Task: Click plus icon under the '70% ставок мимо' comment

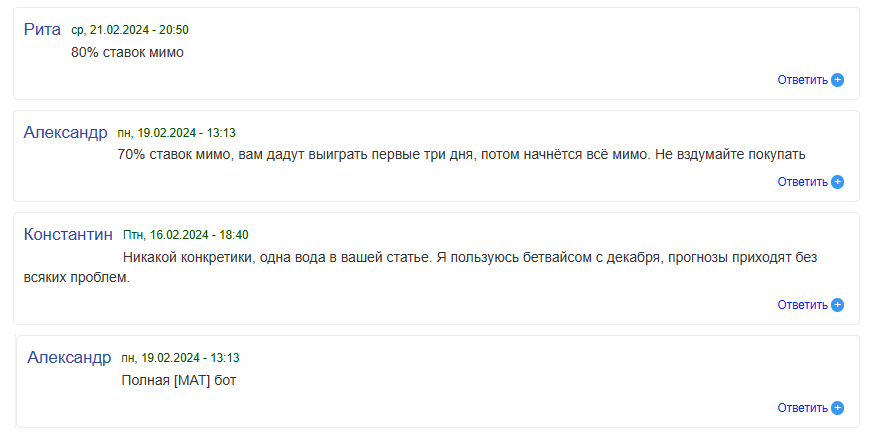Action: coord(838,182)
